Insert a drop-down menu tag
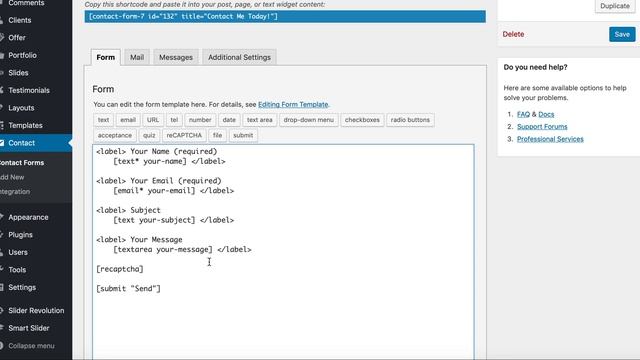The image size is (640, 360). 309,120
